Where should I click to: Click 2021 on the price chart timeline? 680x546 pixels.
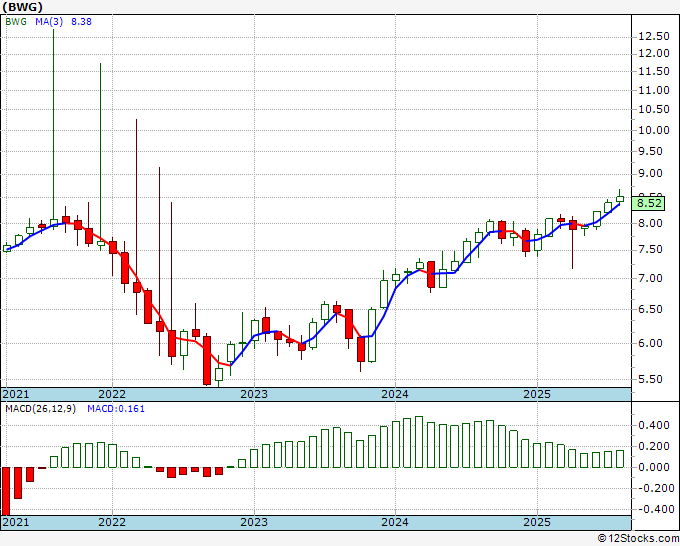tap(16, 394)
